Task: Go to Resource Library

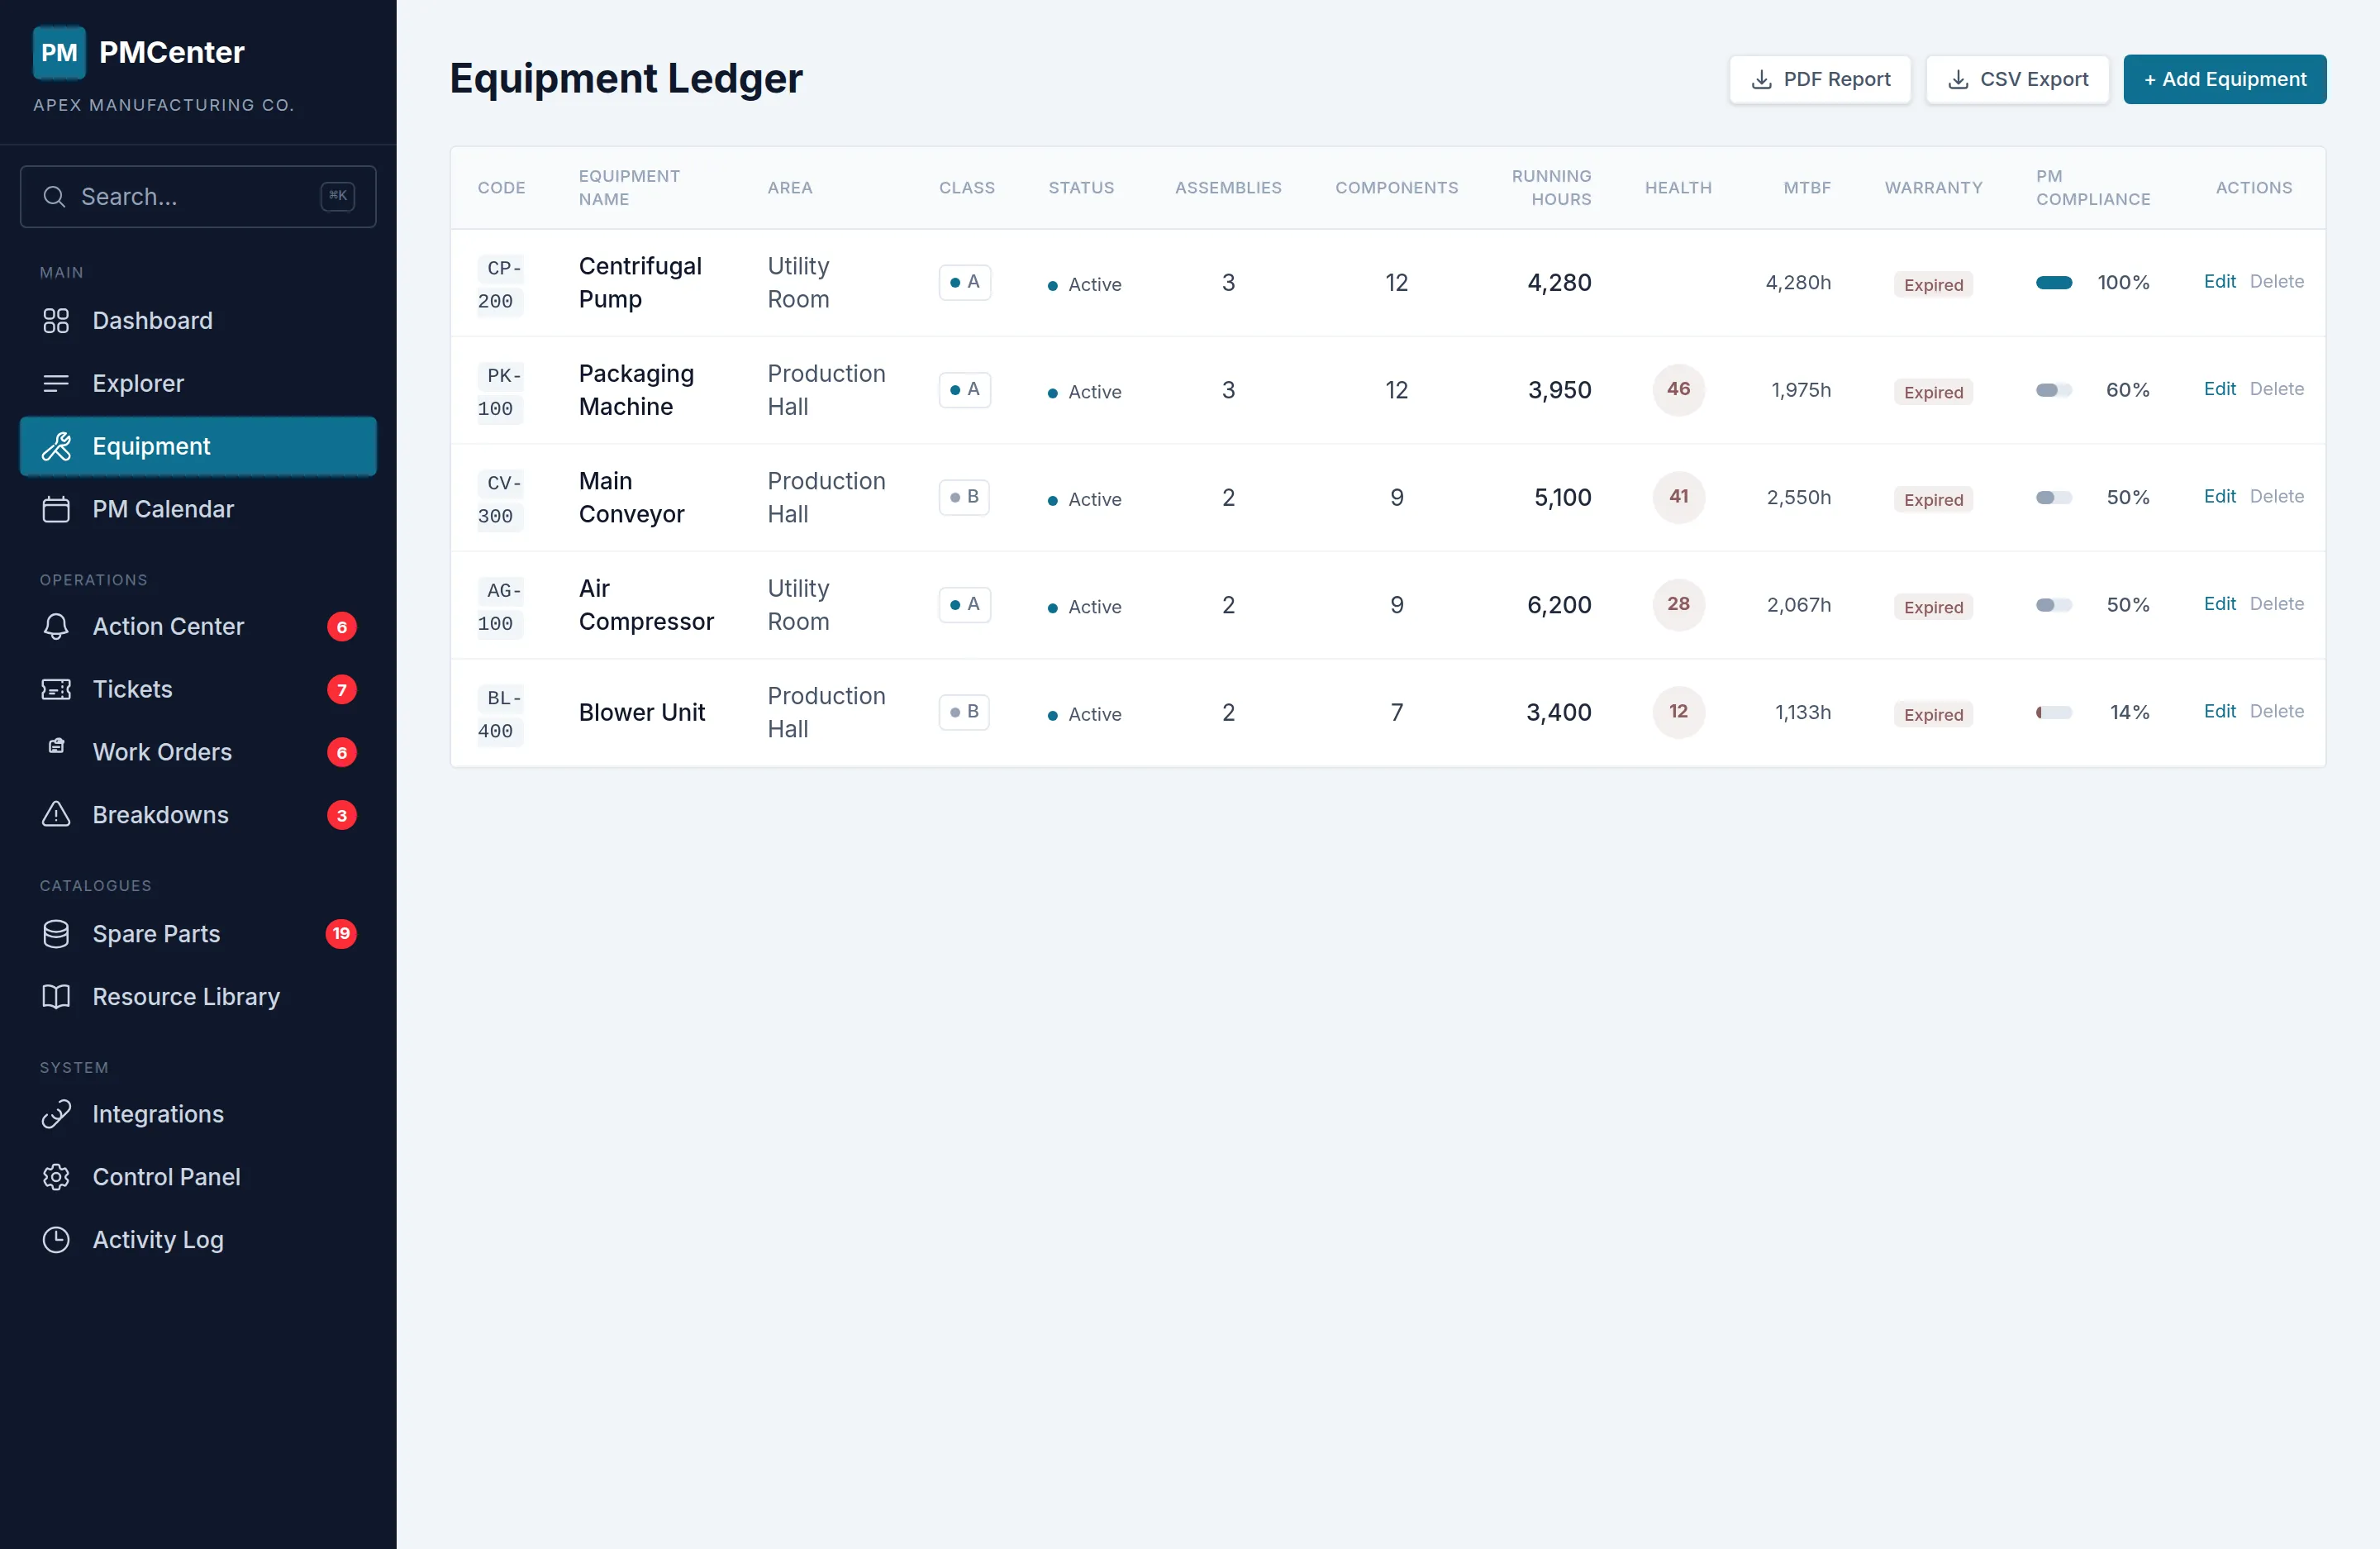Action: (186, 996)
